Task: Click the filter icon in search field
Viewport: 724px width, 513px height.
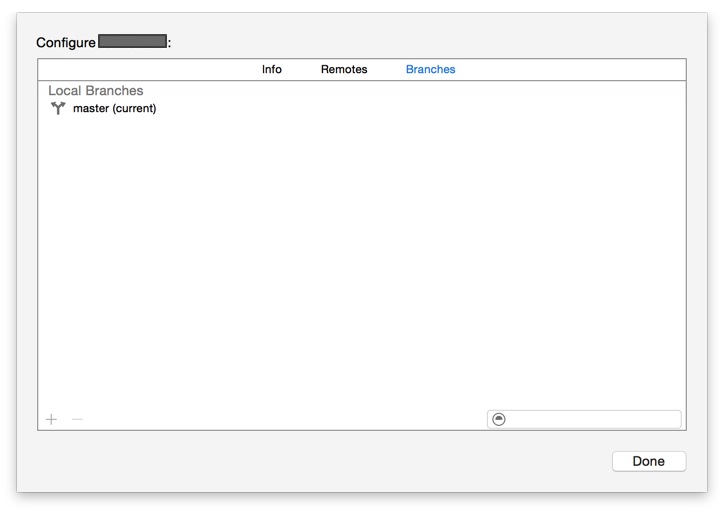Action: (x=499, y=419)
